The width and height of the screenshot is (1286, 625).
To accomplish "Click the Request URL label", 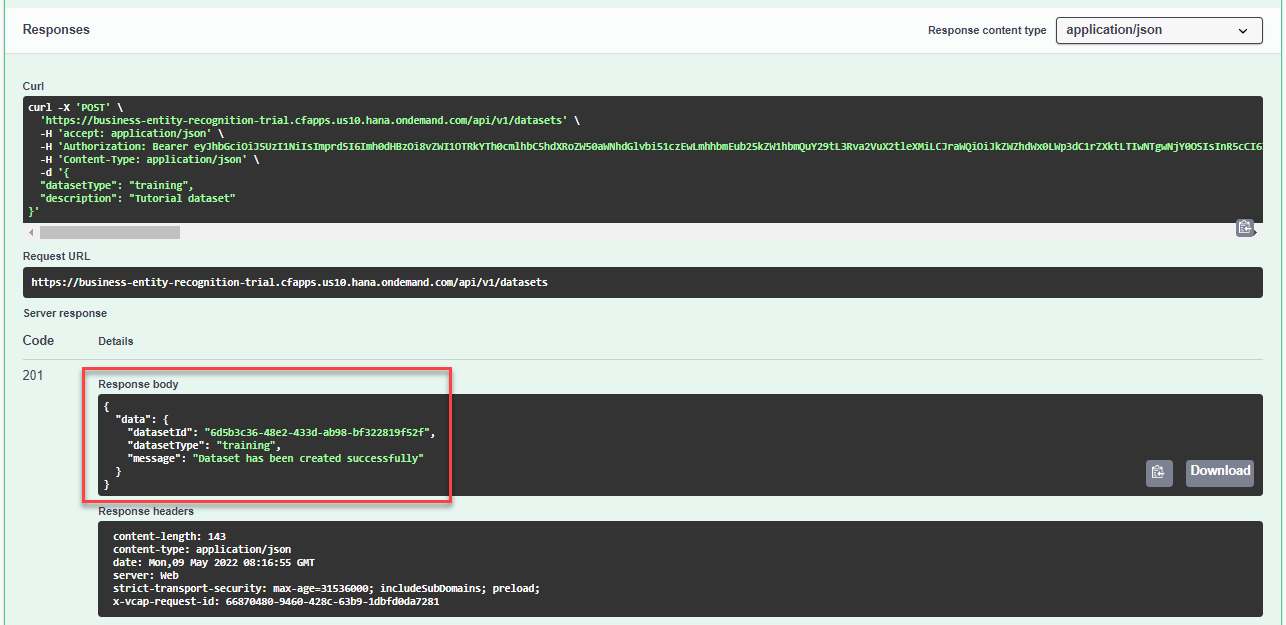I will coord(56,256).
